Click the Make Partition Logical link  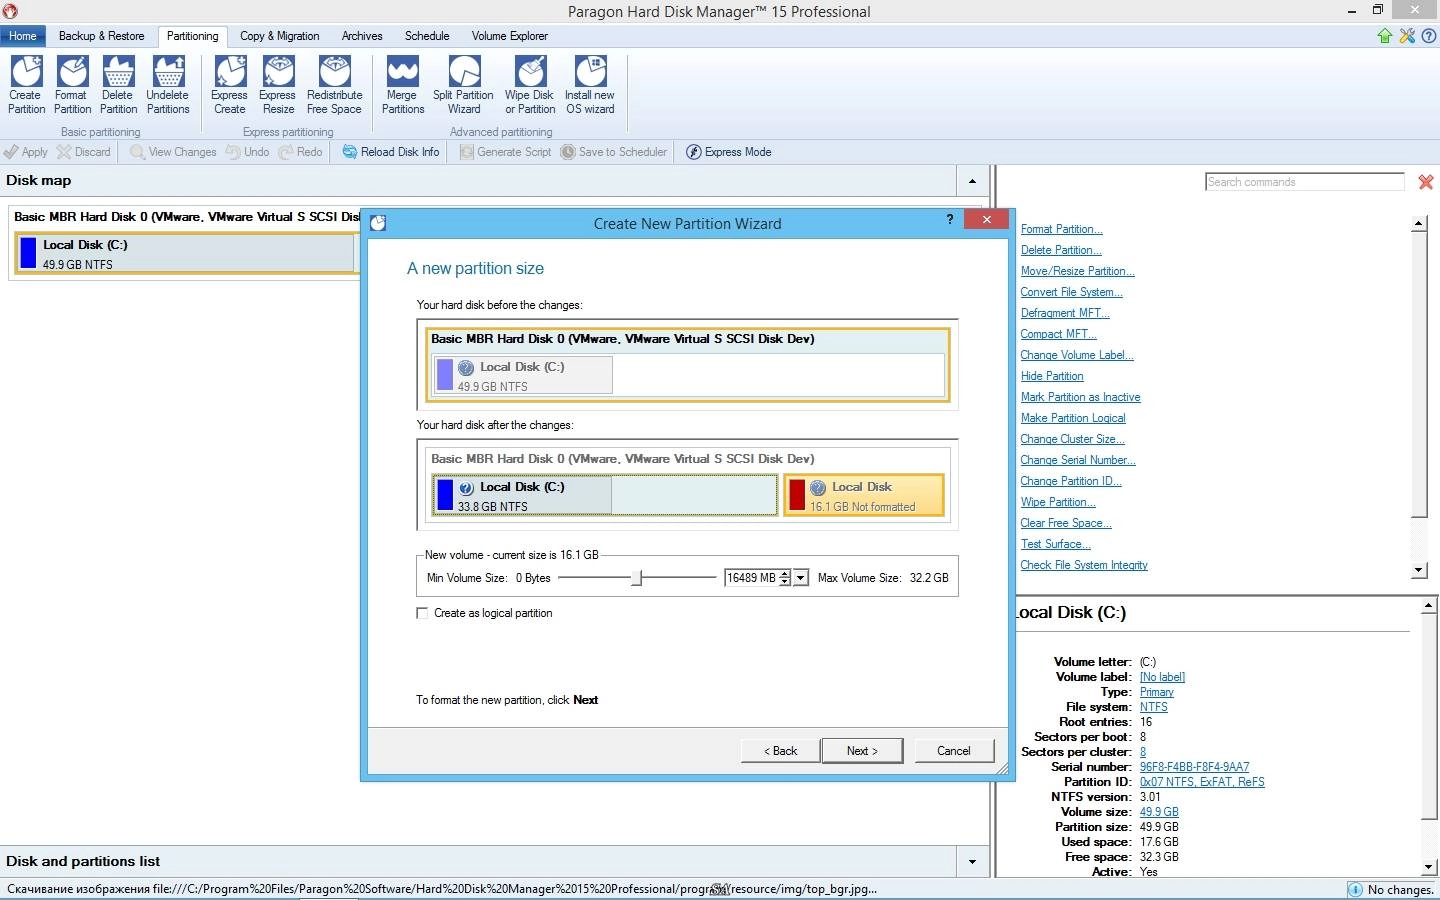pyautogui.click(x=1073, y=418)
